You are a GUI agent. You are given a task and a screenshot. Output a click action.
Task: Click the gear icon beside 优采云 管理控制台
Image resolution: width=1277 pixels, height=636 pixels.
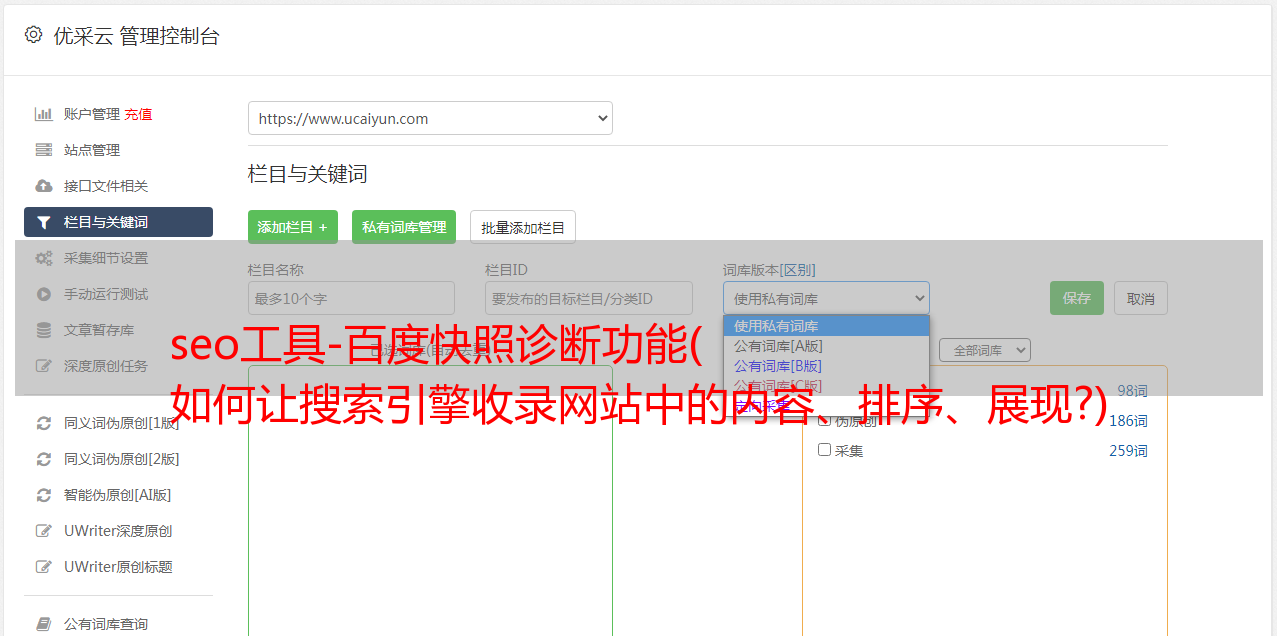coord(33,35)
